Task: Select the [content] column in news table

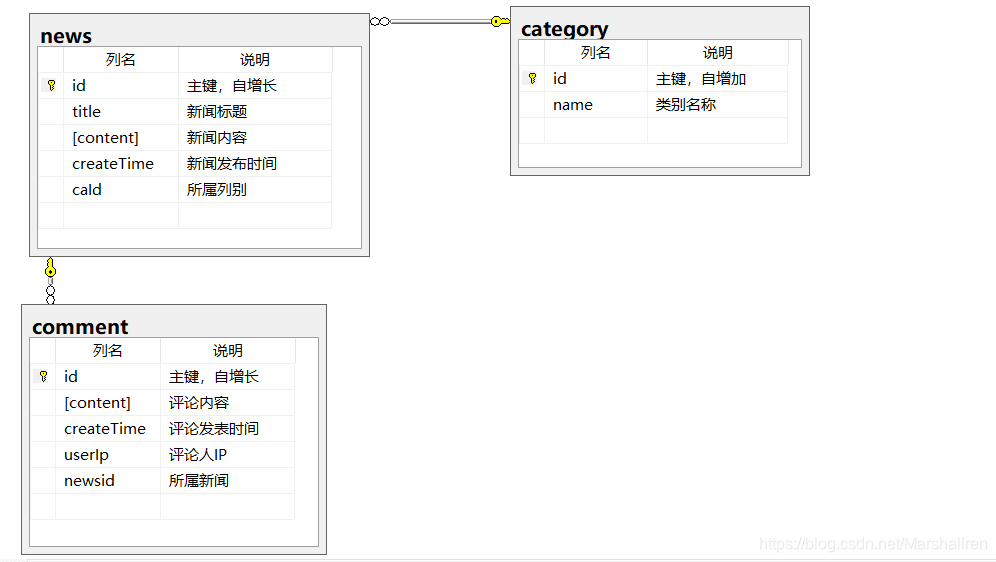Action: coord(121,138)
